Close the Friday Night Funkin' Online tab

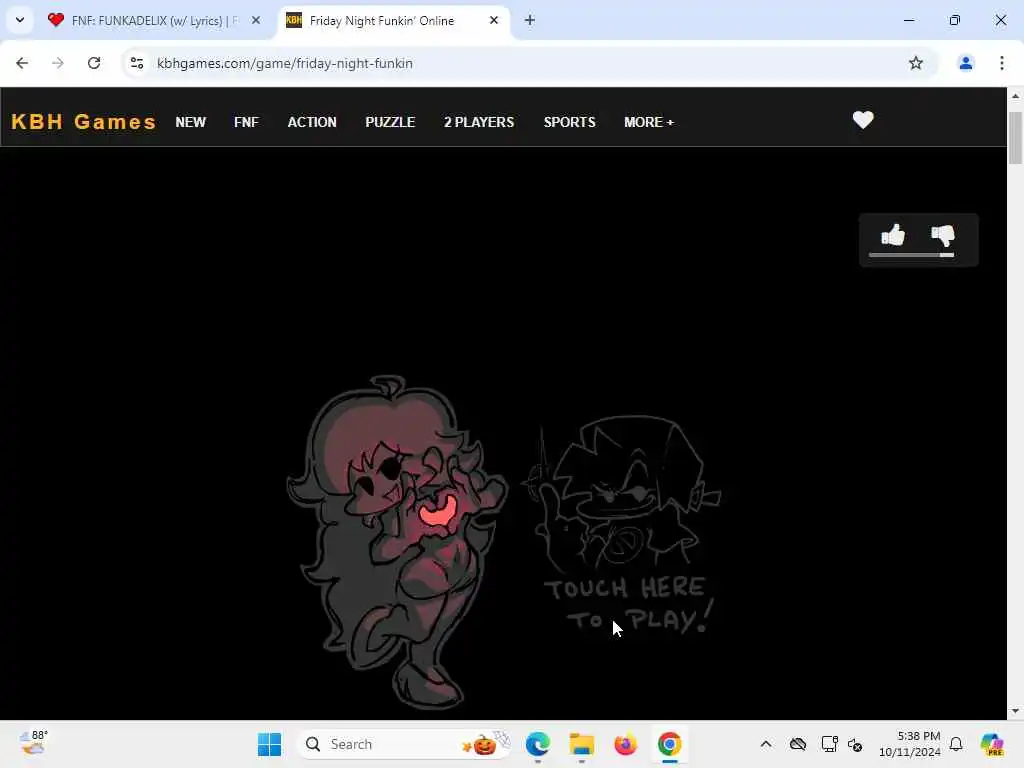point(494,20)
